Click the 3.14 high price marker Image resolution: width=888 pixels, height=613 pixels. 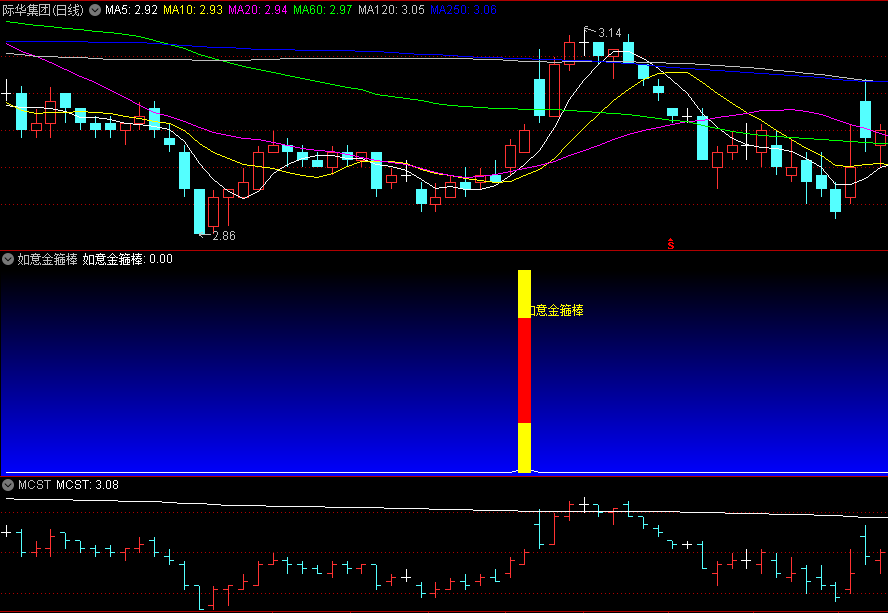(610, 33)
